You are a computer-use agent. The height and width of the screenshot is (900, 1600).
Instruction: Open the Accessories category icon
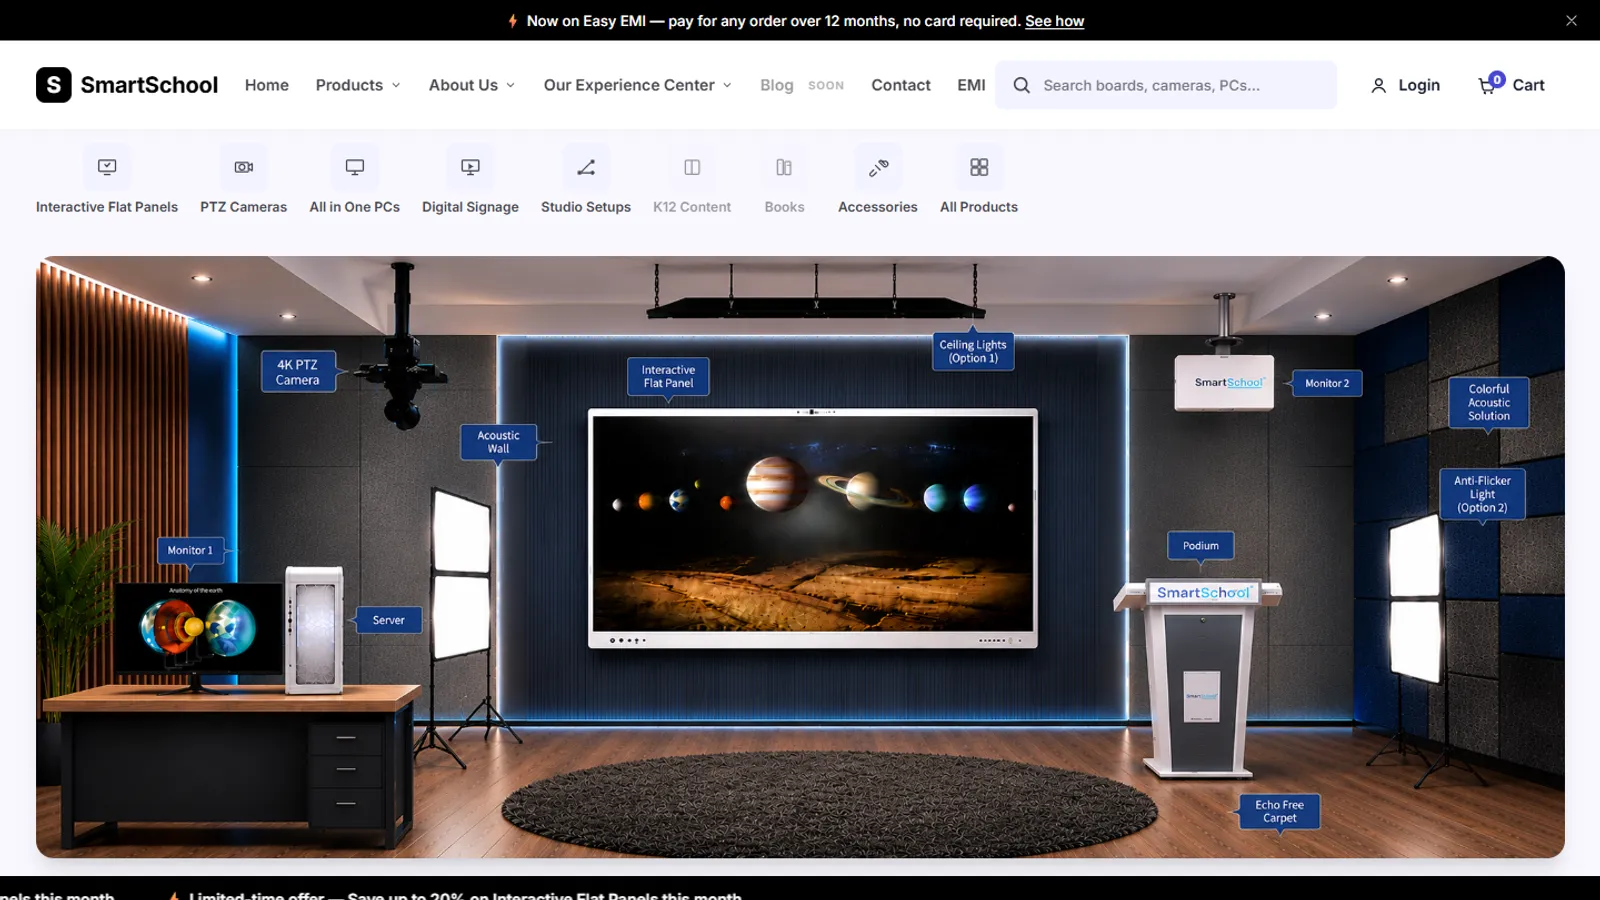click(x=878, y=167)
